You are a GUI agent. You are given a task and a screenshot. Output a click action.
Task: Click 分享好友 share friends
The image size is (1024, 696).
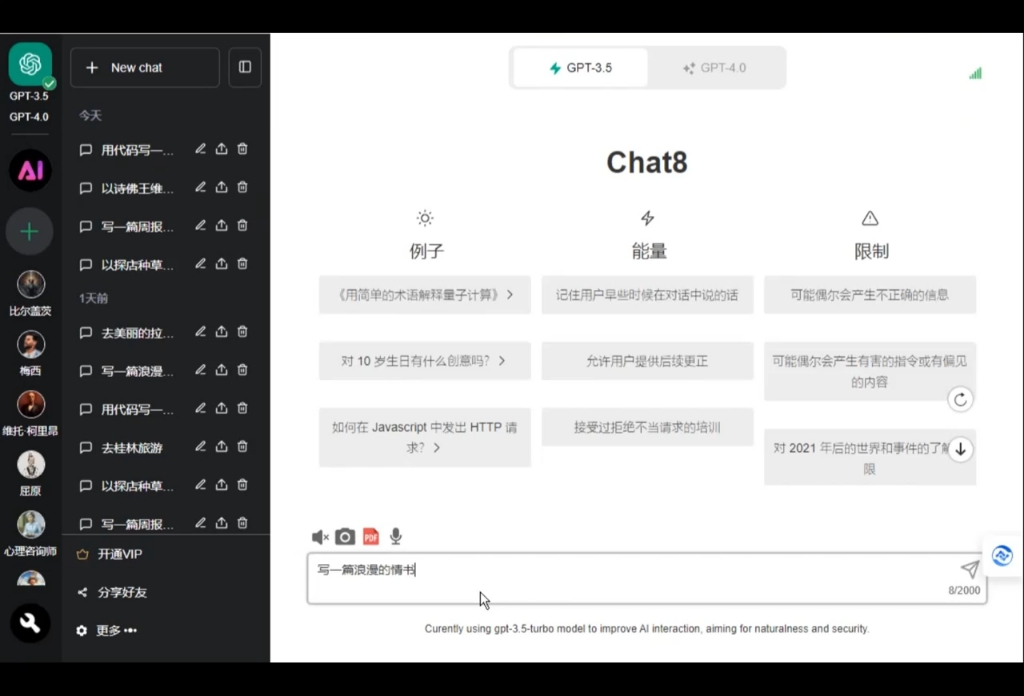click(x=112, y=592)
